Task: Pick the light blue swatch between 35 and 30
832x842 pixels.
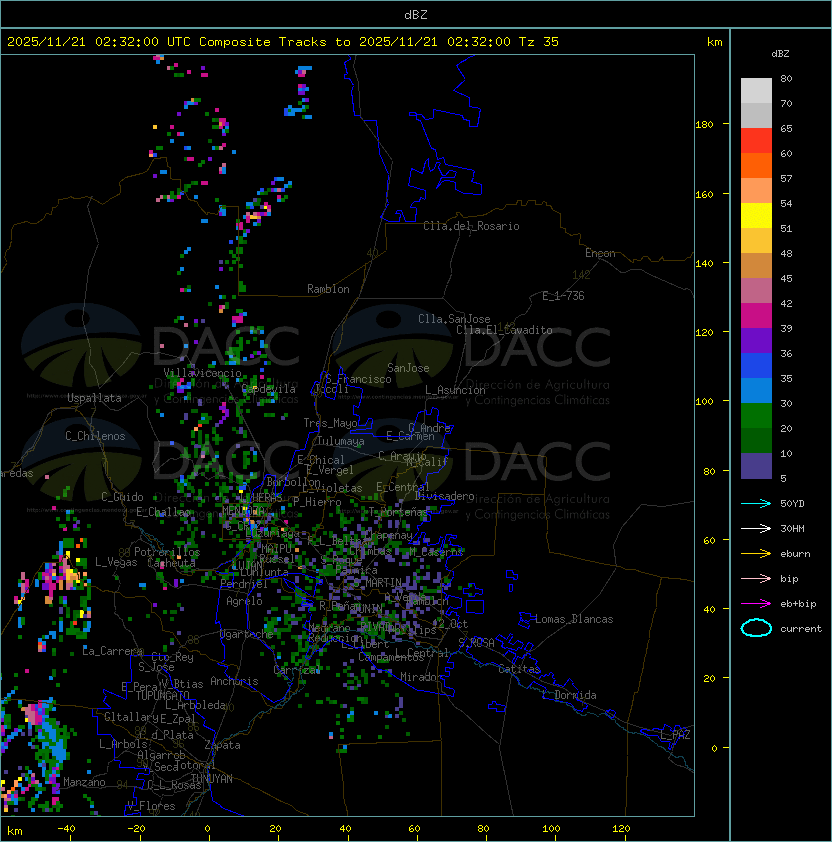Action: tap(756, 390)
